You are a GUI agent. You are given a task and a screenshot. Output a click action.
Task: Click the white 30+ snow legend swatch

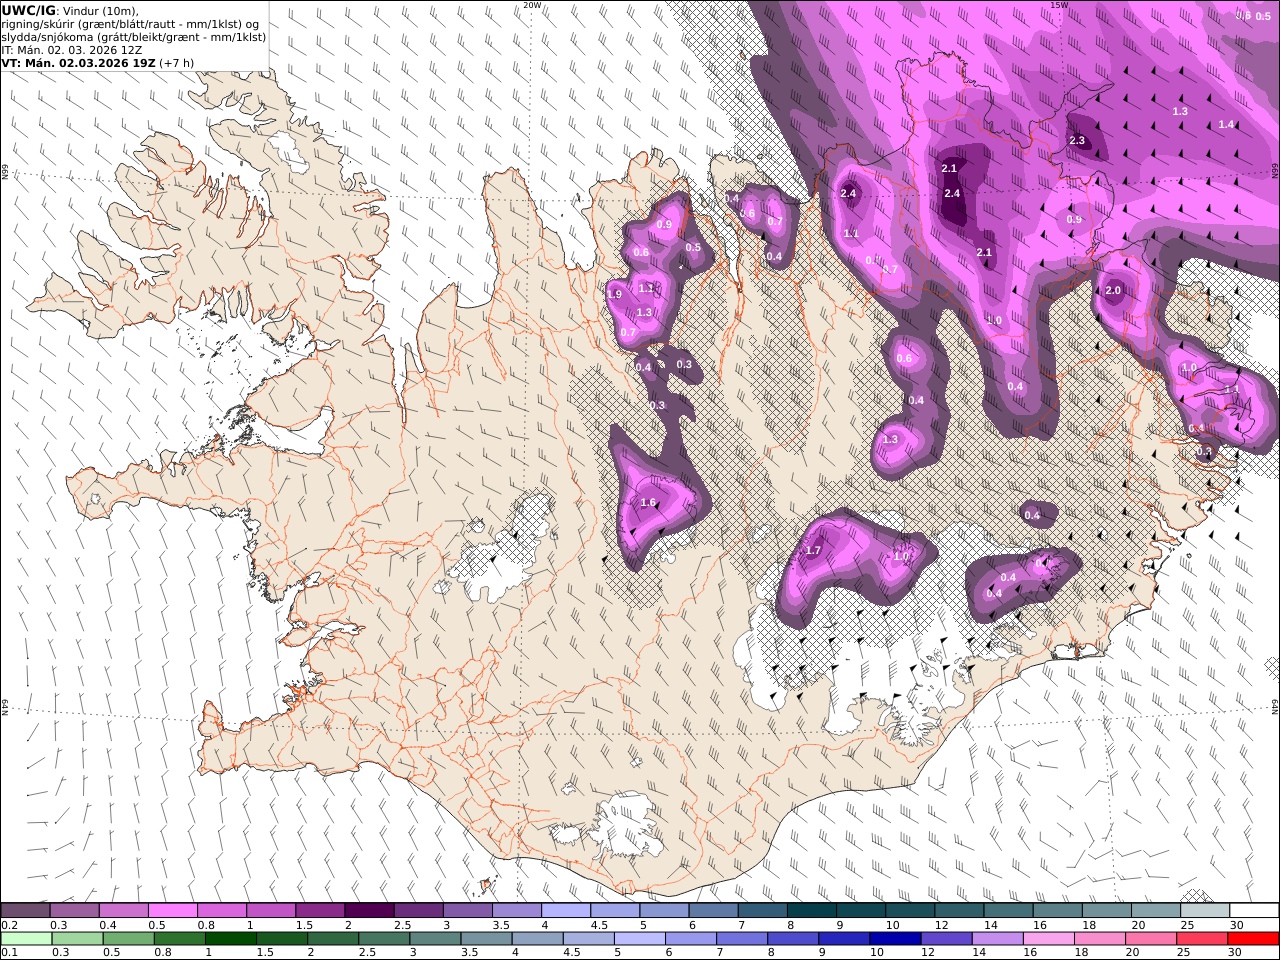(x=1254, y=911)
